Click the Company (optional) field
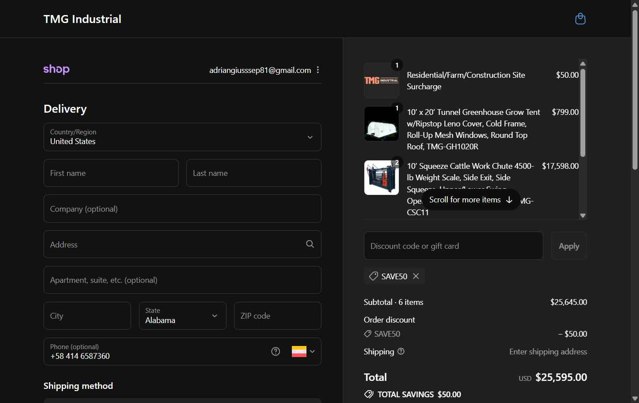Image resolution: width=639 pixels, height=403 pixels. click(x=182, y=209)
